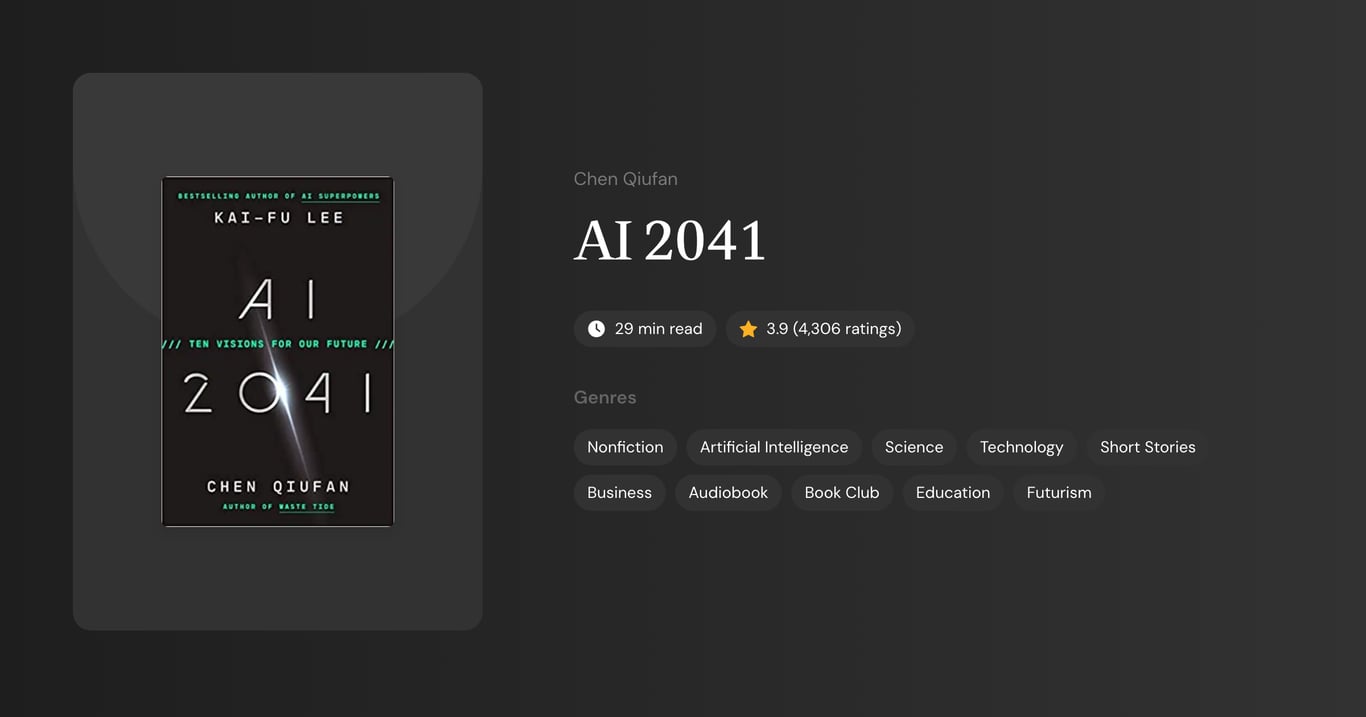Choose the Futurism genre tag
1366x717 pixels.
1058,493
